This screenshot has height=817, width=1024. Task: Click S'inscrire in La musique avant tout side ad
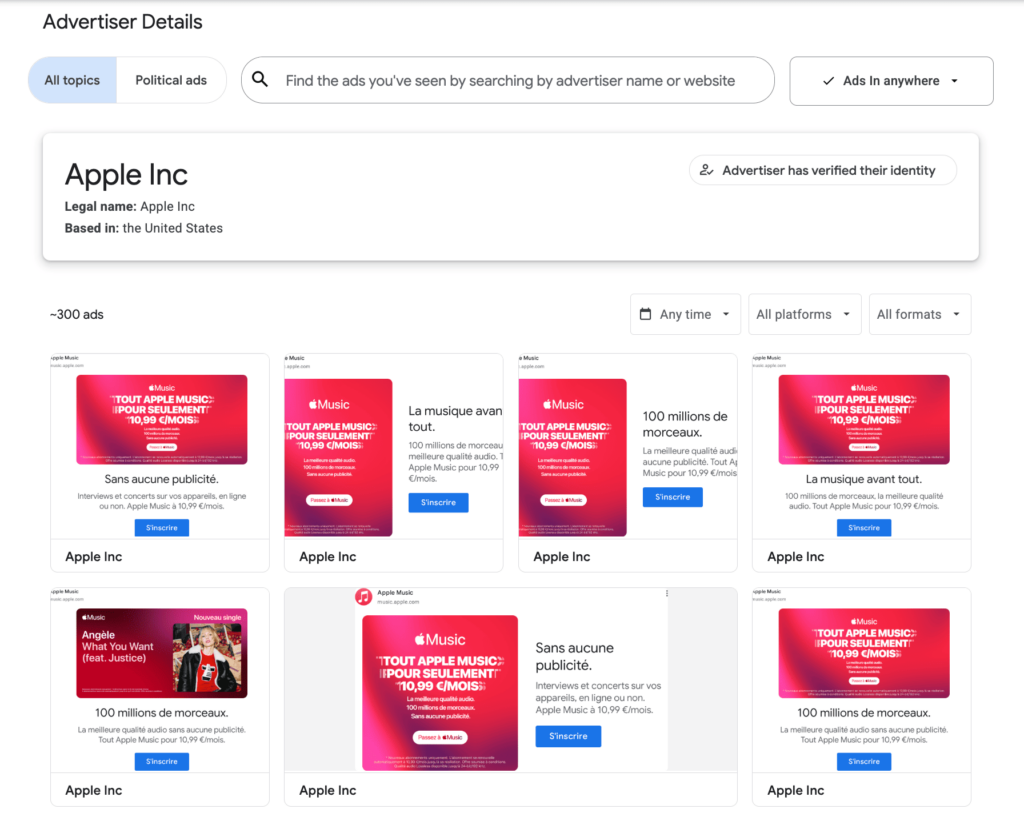click(x=438, y=503)
